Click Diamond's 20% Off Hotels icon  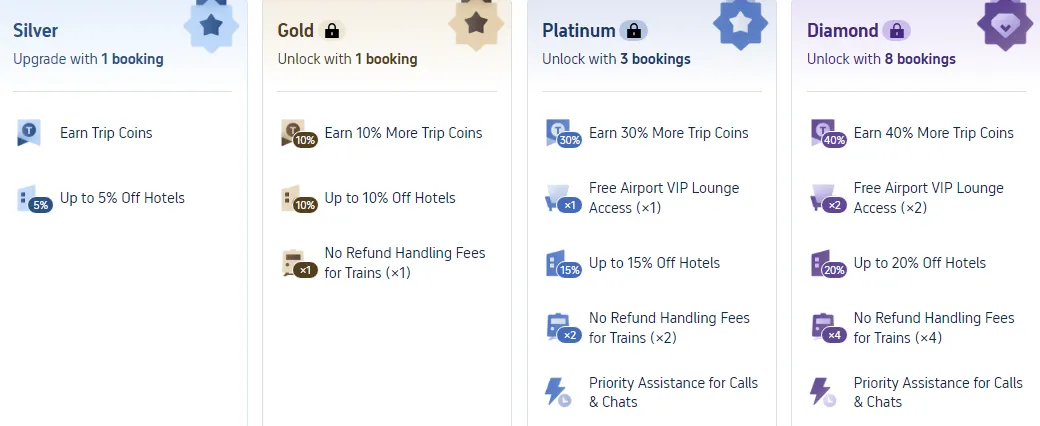tap(826, 264)
